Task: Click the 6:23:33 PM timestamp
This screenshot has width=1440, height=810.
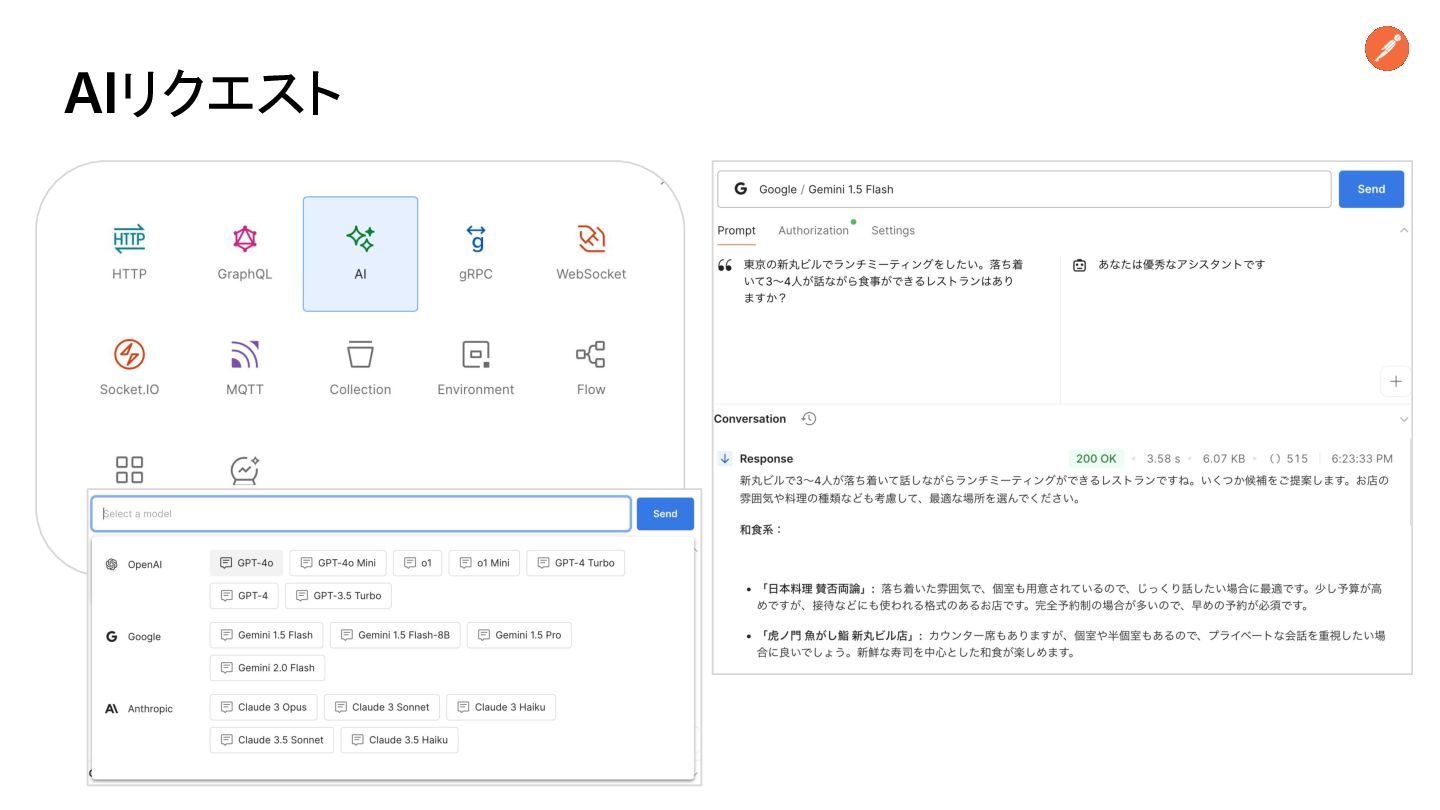Action: coord(1362,459)
